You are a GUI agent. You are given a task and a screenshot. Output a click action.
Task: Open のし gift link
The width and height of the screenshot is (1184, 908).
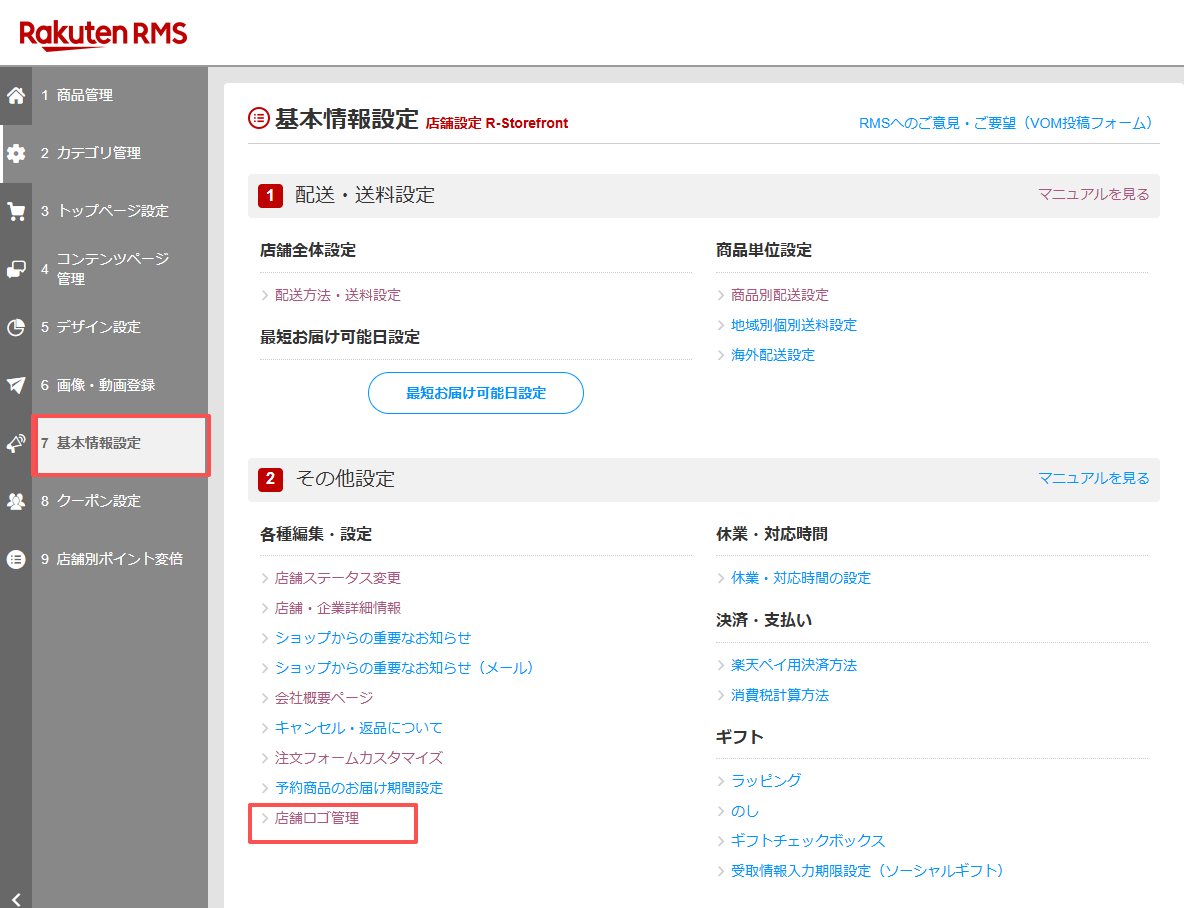point(745,811)
